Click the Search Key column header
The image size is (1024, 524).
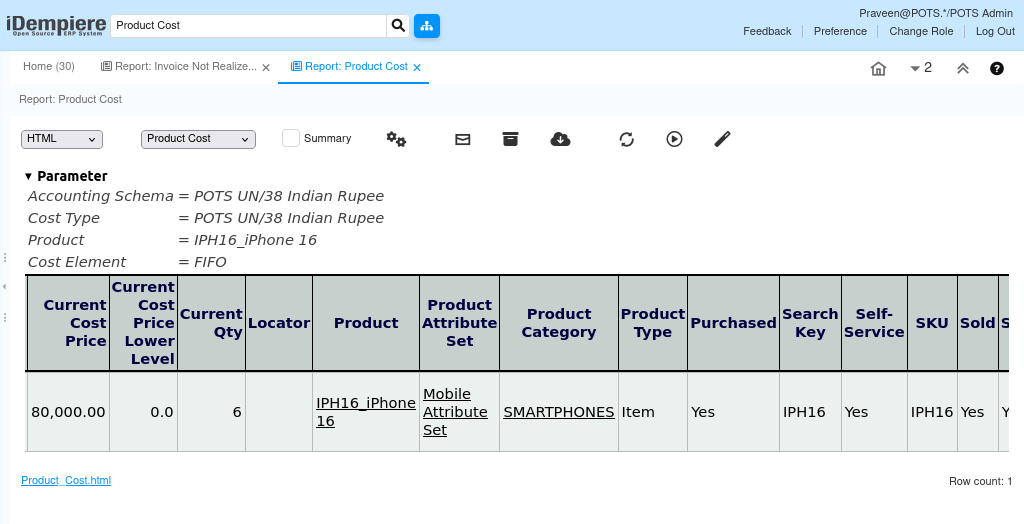coord(810,323)
